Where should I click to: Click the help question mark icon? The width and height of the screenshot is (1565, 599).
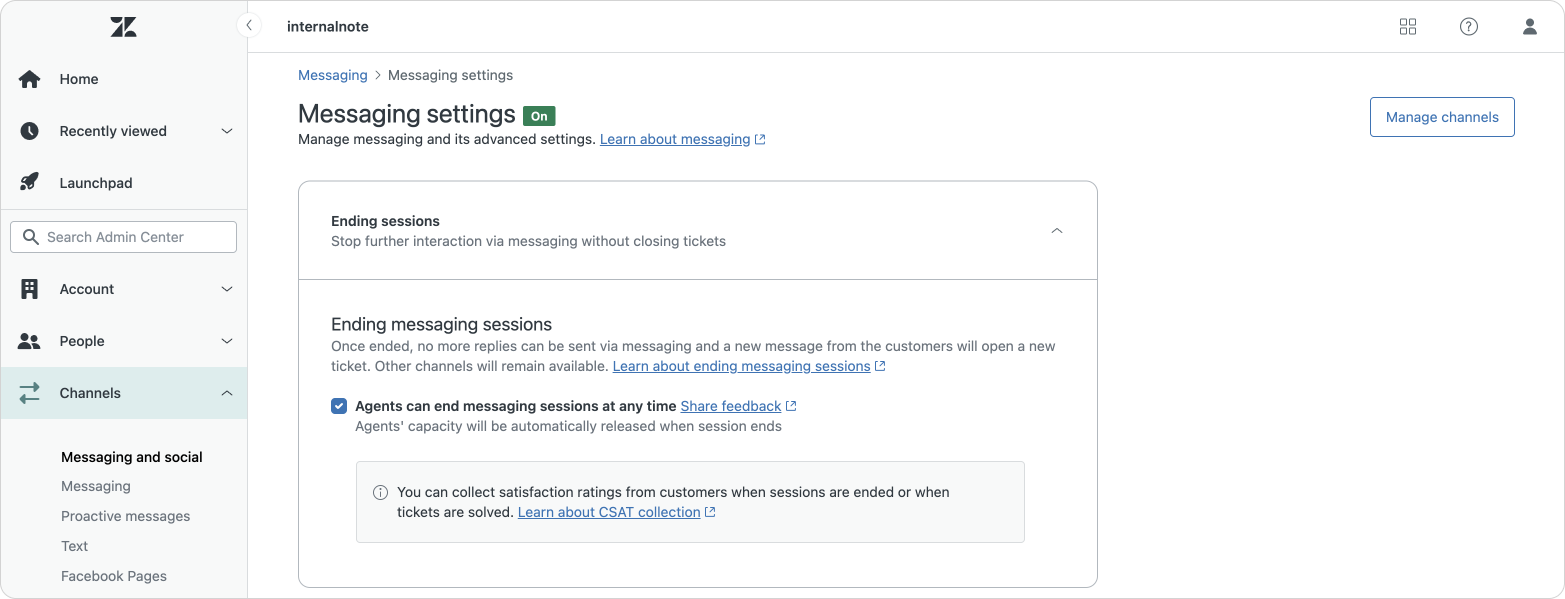click(1468, 27)
